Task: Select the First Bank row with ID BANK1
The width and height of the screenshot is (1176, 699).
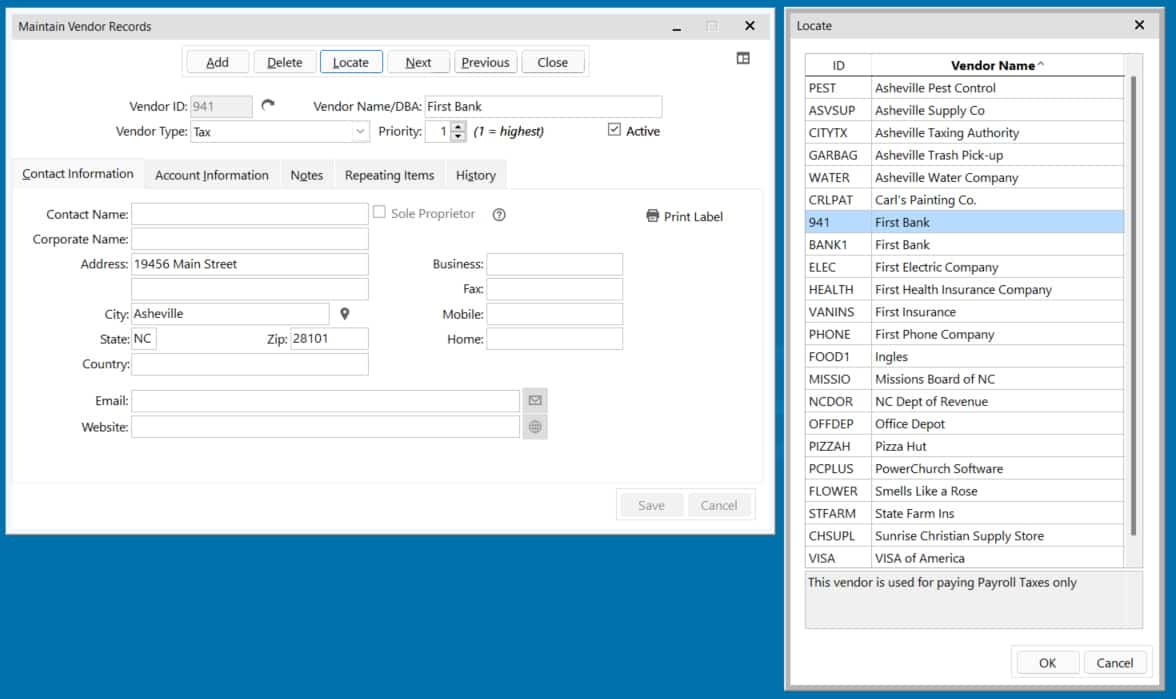Action: click(964, 244)
